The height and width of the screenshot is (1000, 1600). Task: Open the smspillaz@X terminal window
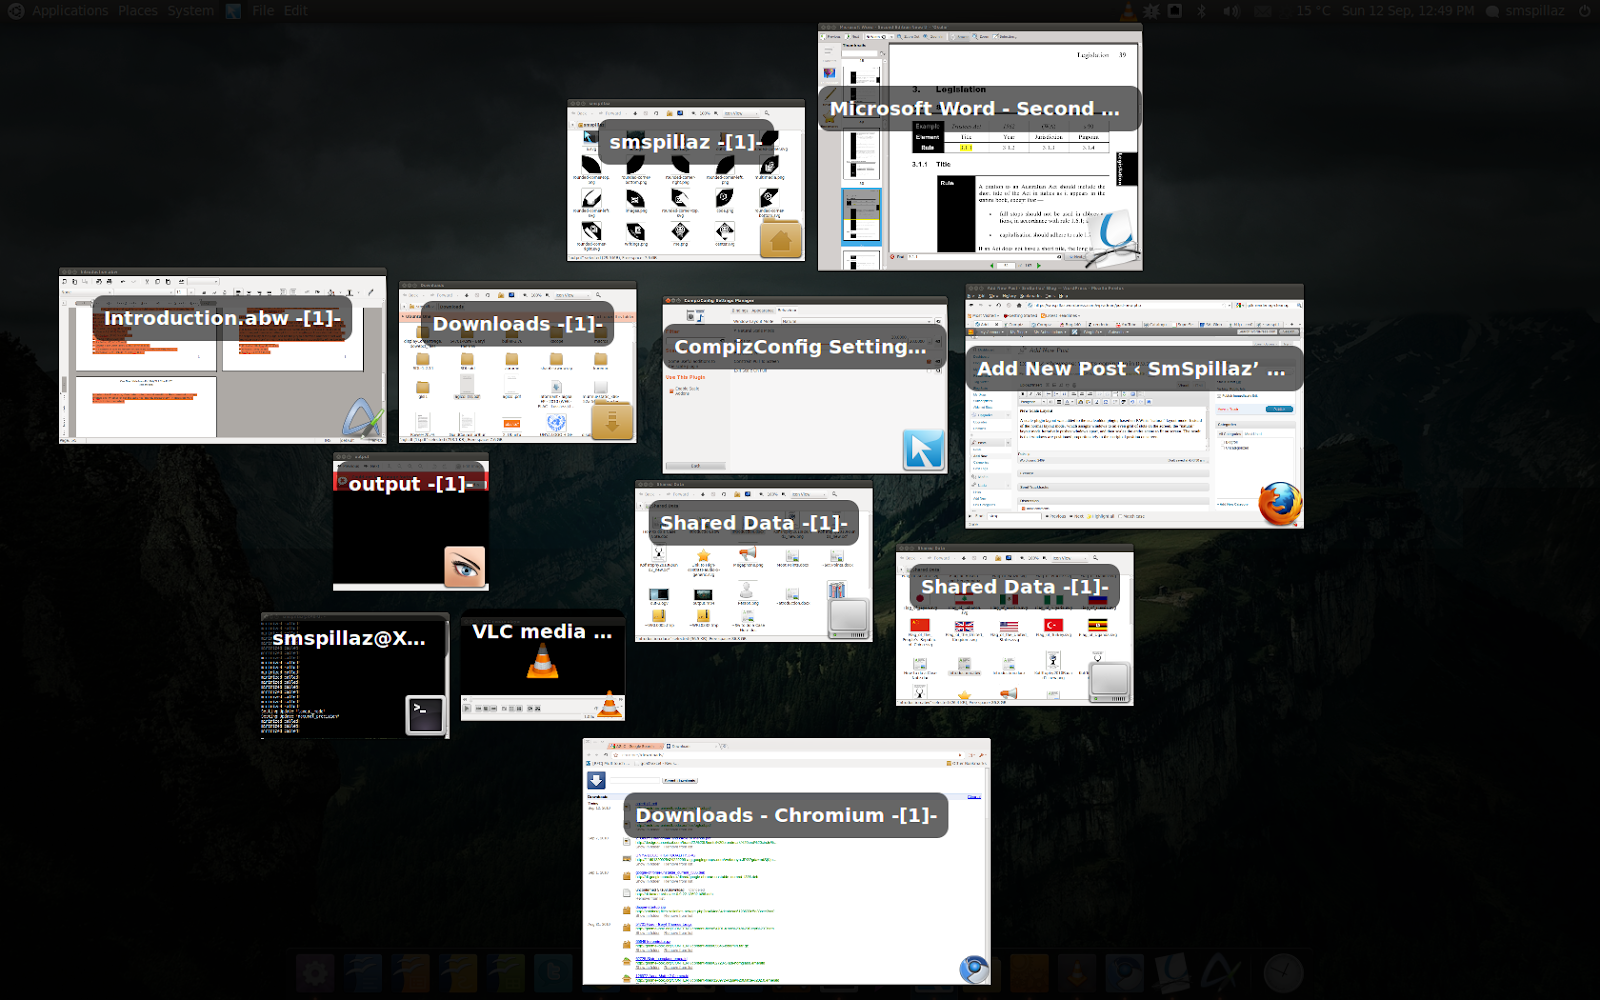pos(355,675)
